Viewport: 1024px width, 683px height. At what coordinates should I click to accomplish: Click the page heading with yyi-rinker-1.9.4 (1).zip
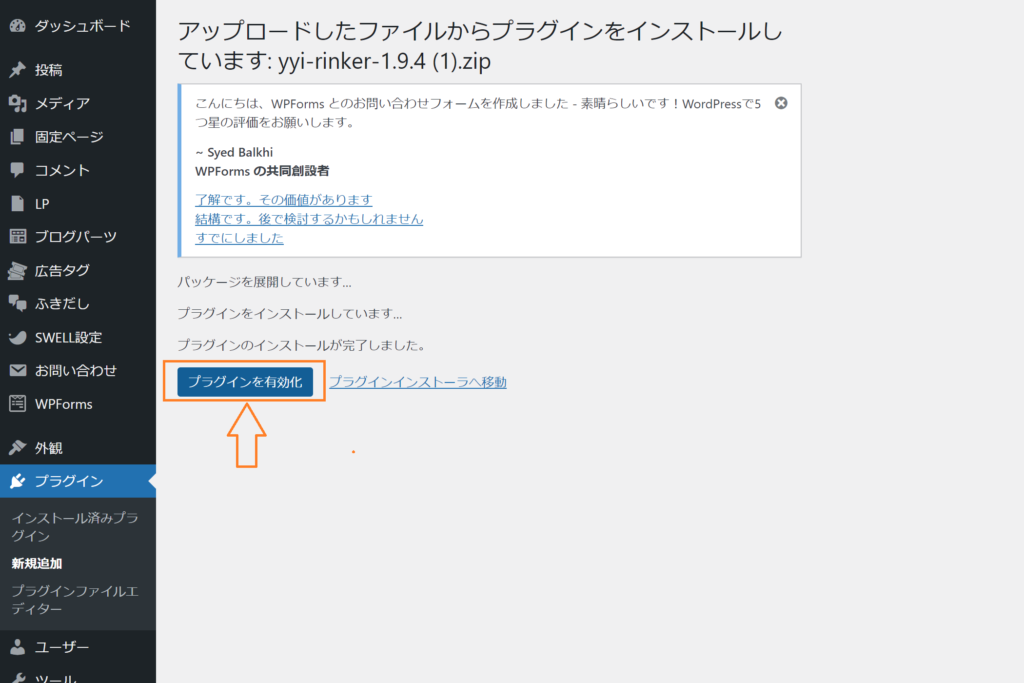pyautogui.click(x=480, y=46)
